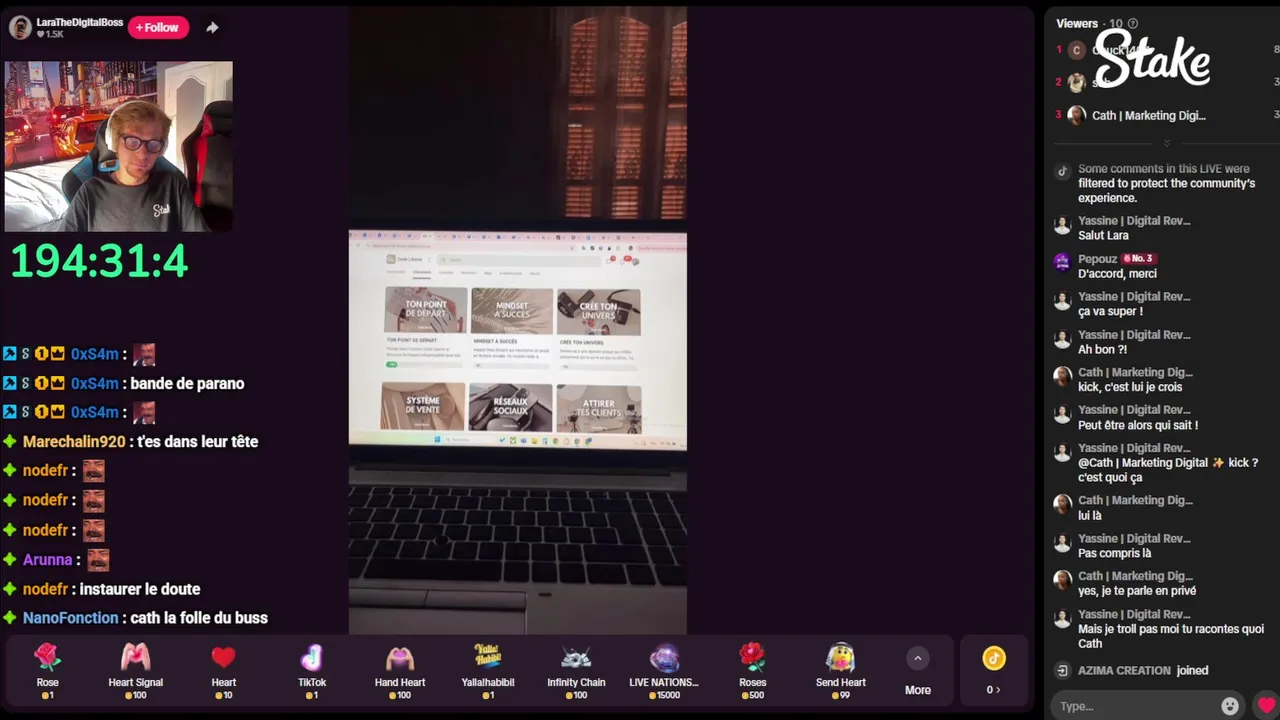Select 'yes, je te parle en privé' comment

pyautogui.click(x=1137, y=591)
